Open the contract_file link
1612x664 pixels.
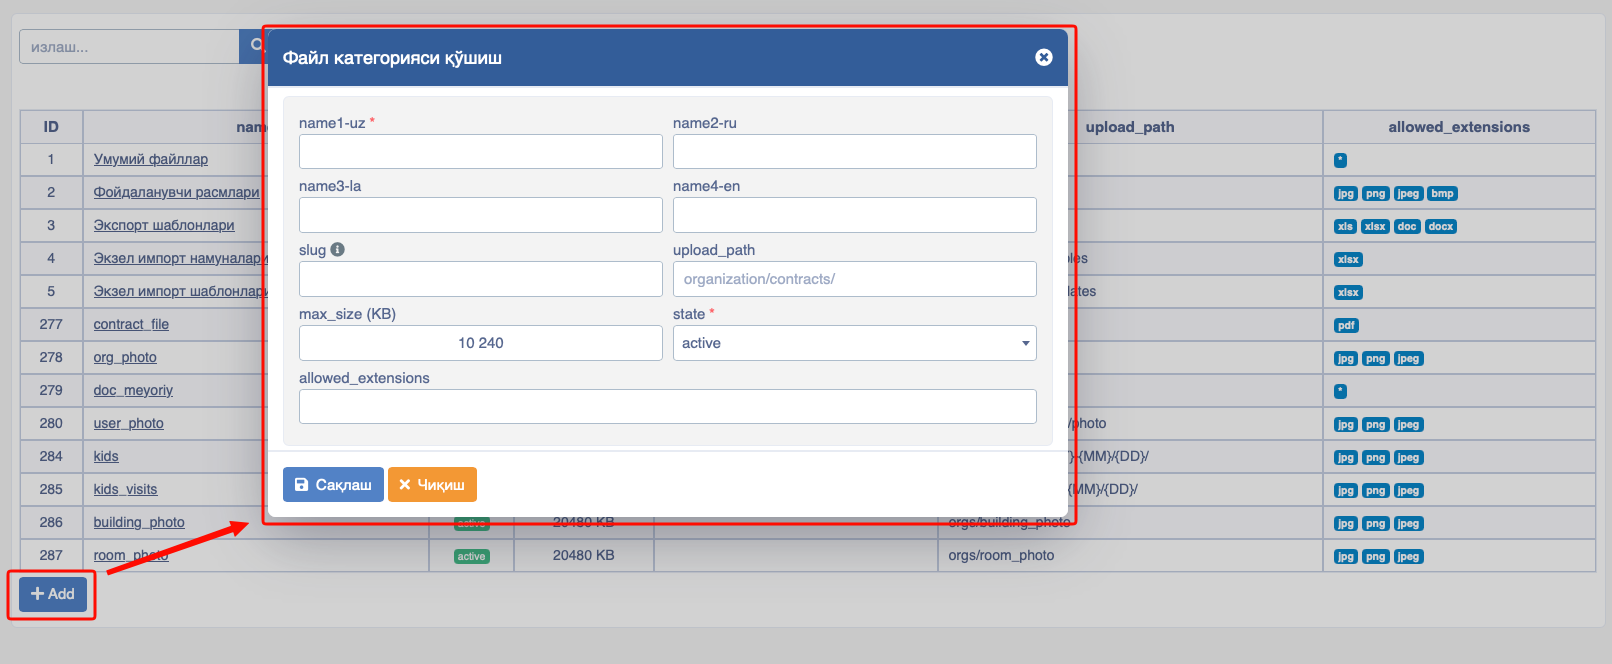(131, 324)
